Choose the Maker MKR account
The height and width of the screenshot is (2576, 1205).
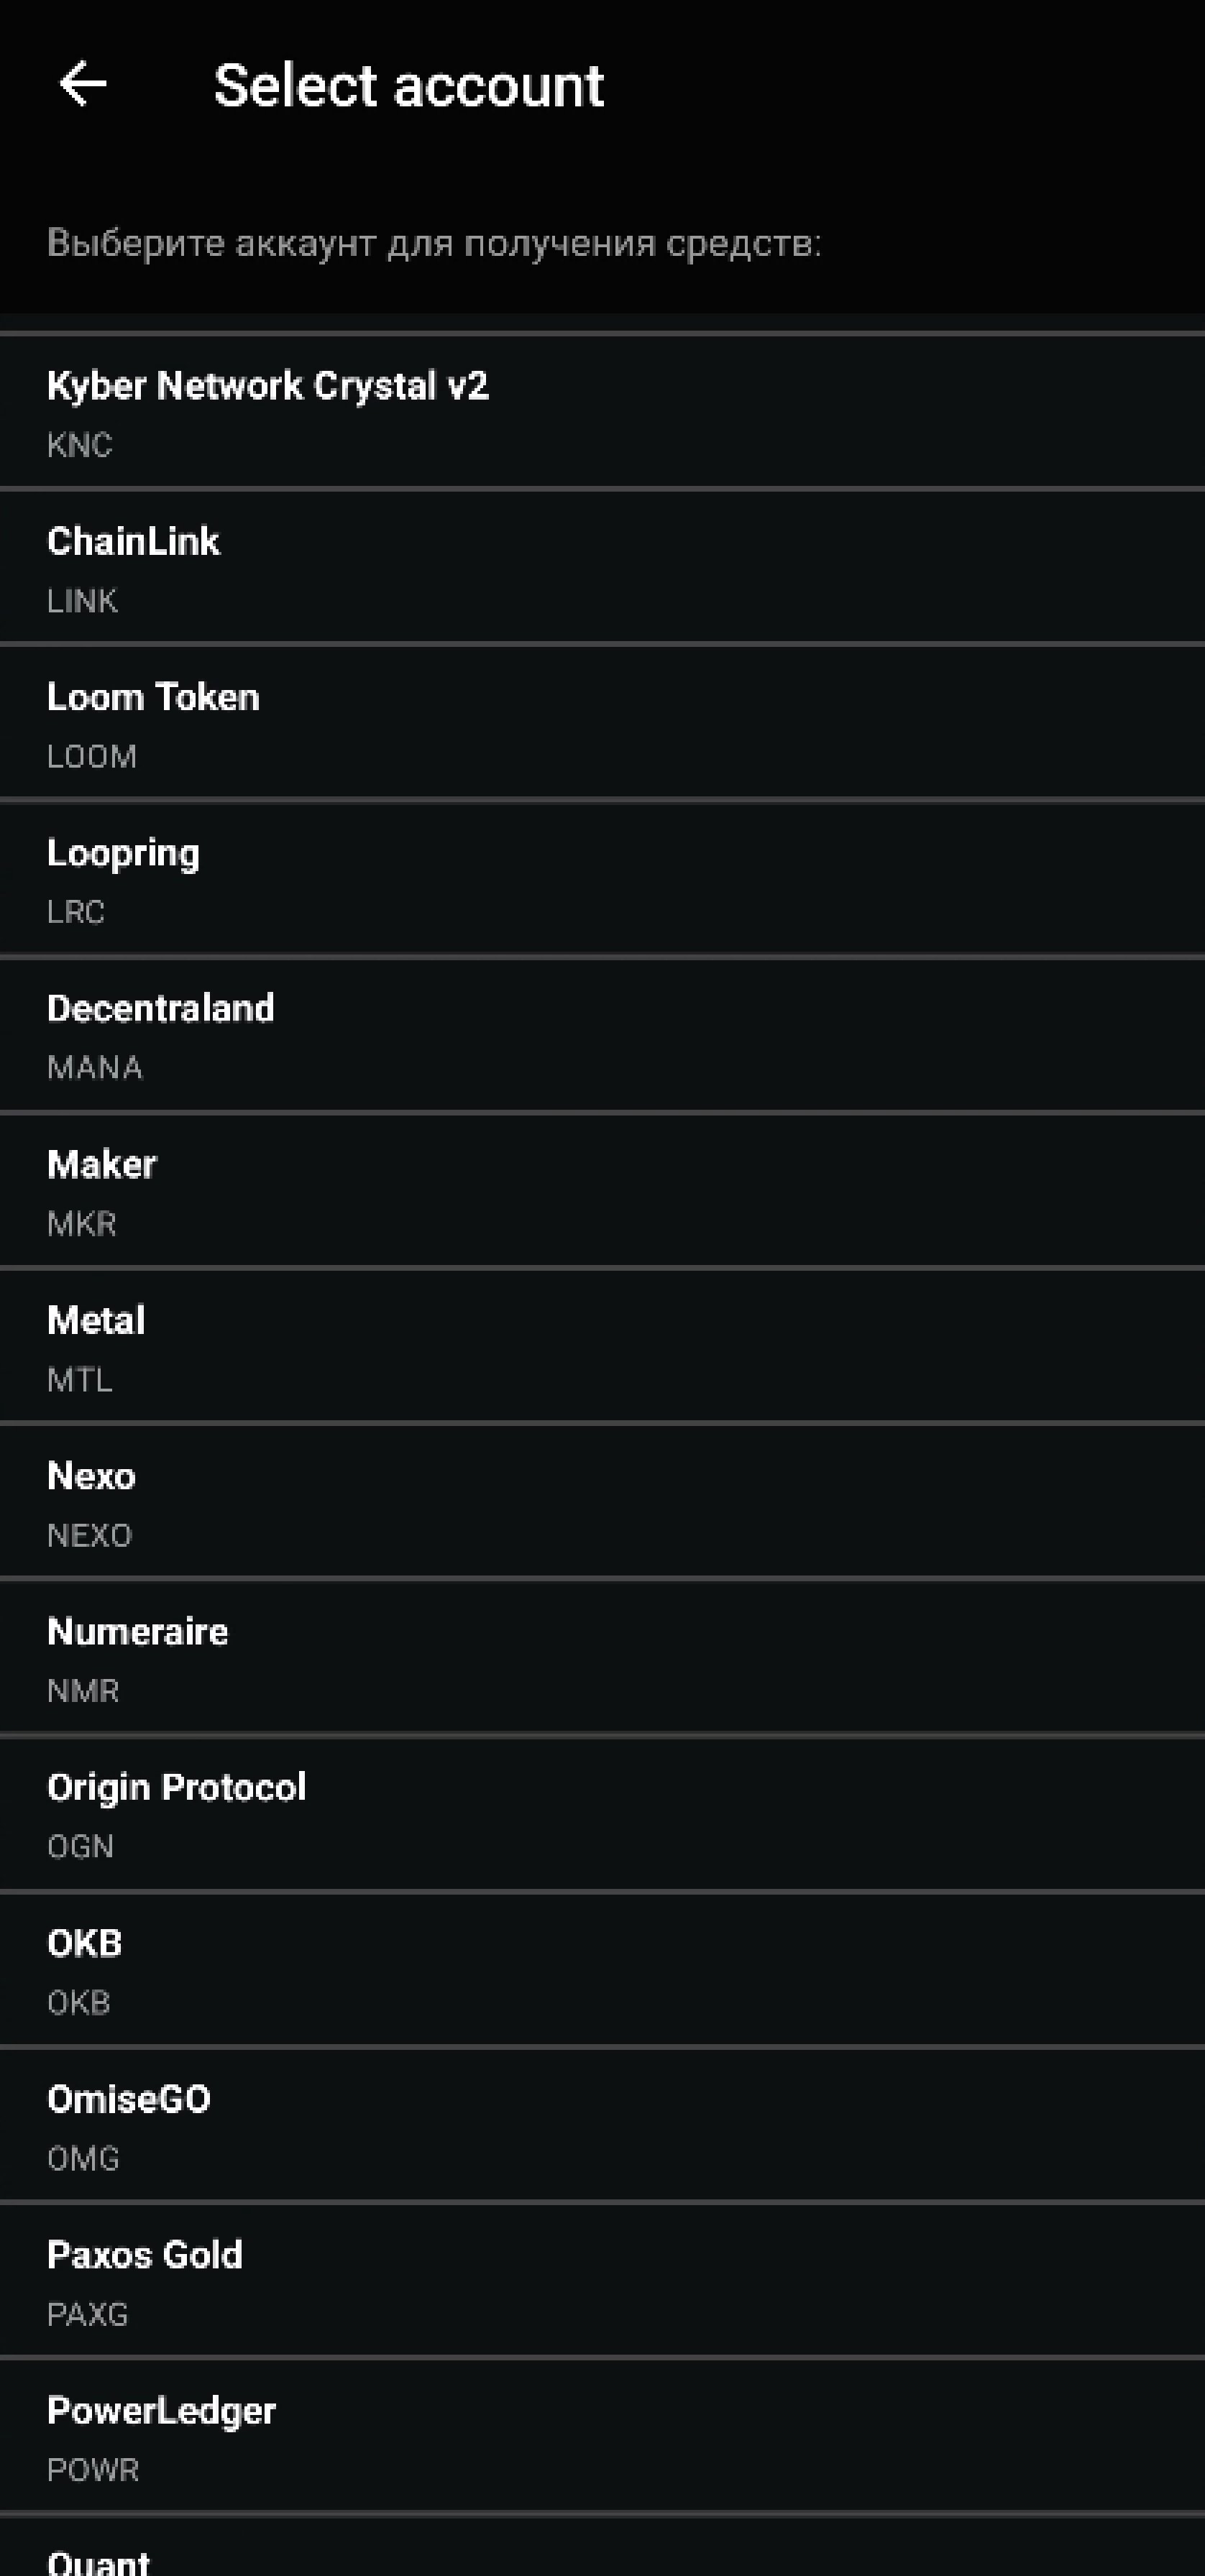click(602, 1191)
